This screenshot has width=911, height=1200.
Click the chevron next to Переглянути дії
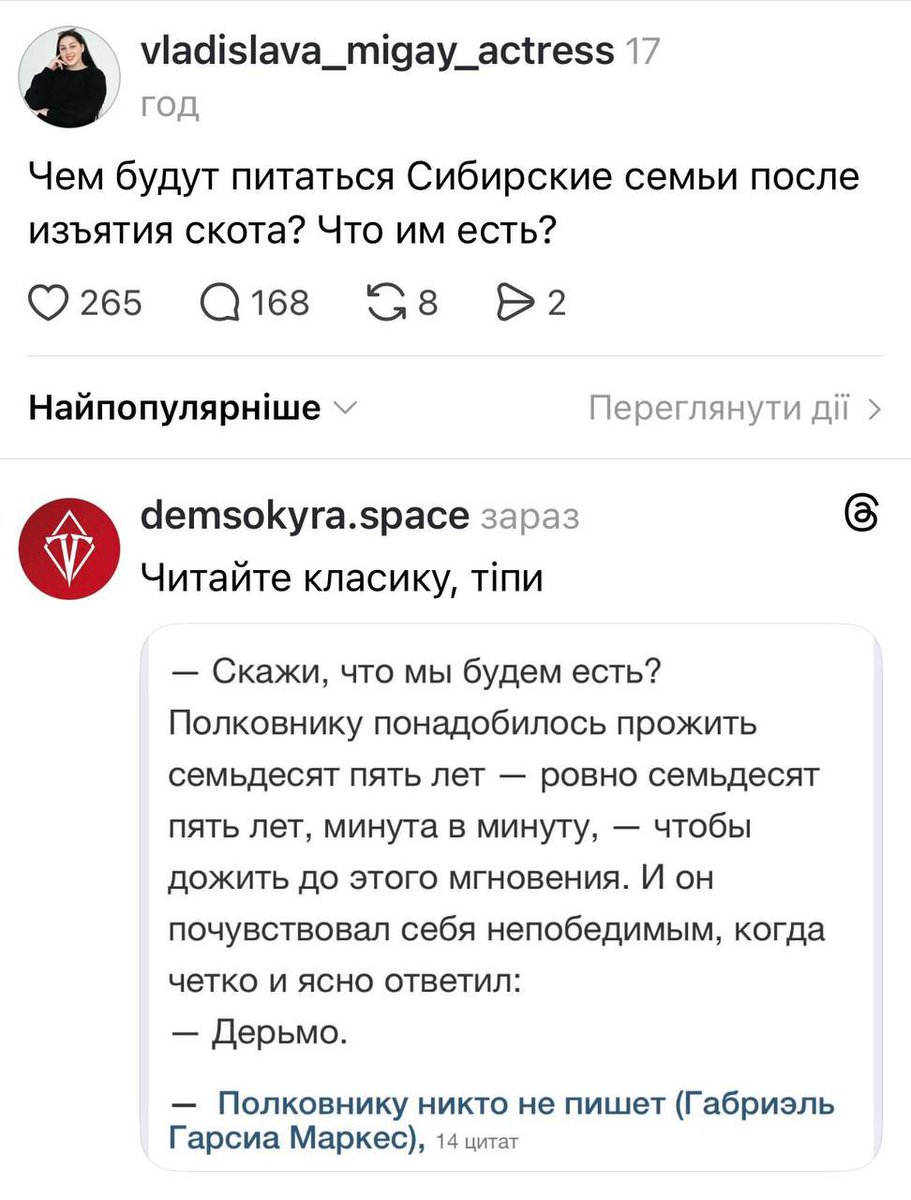tap(875, 408)
